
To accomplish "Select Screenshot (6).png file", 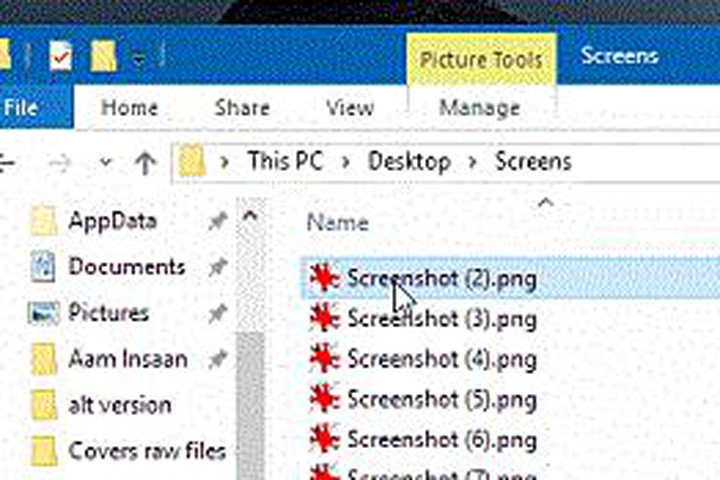I will [442, 440].
